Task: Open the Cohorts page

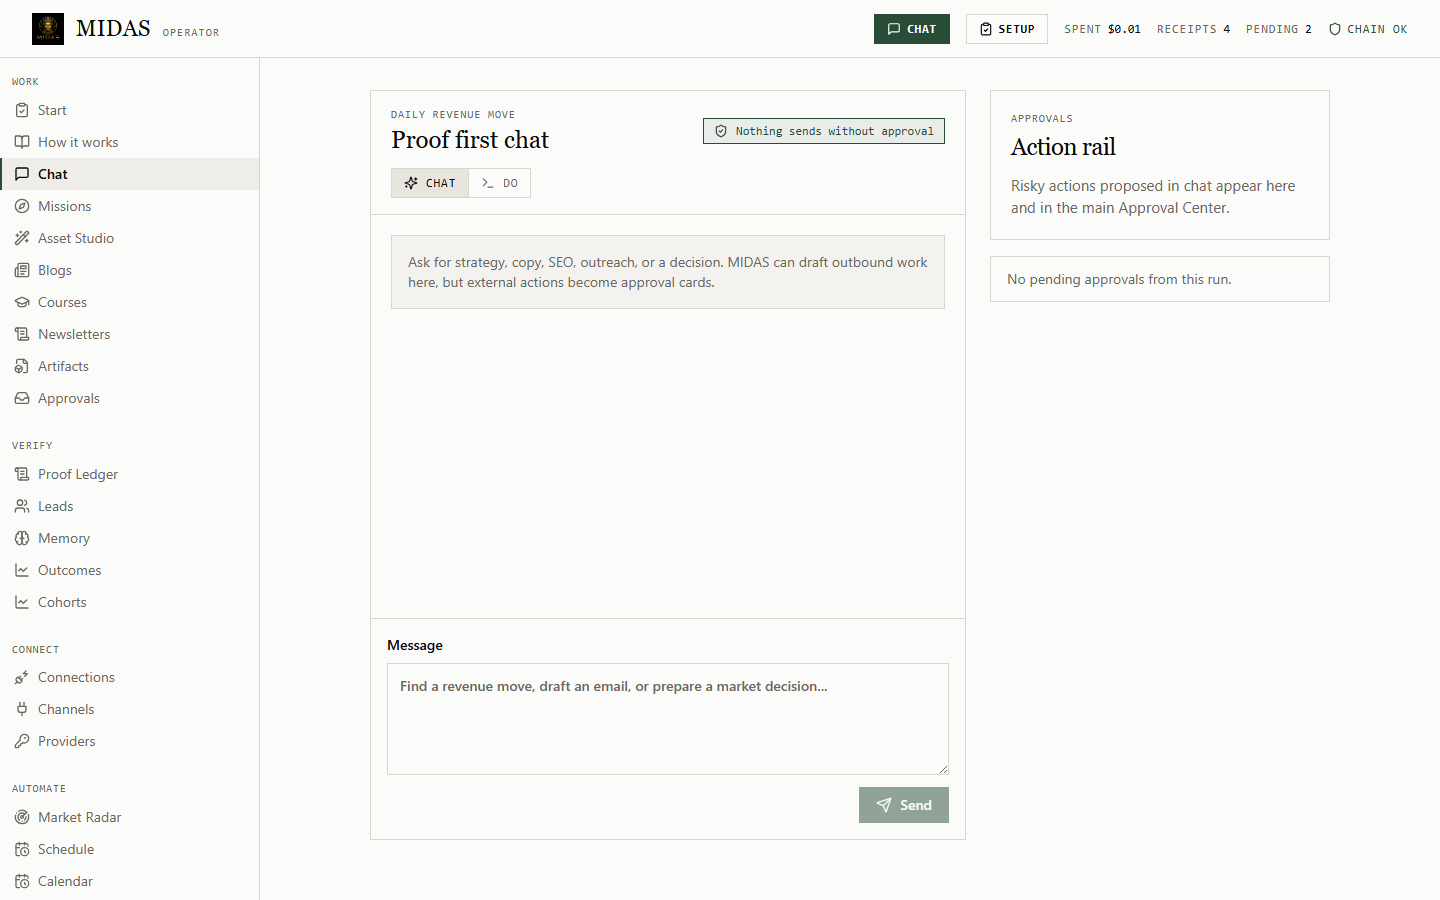Action: coord(129,602)
